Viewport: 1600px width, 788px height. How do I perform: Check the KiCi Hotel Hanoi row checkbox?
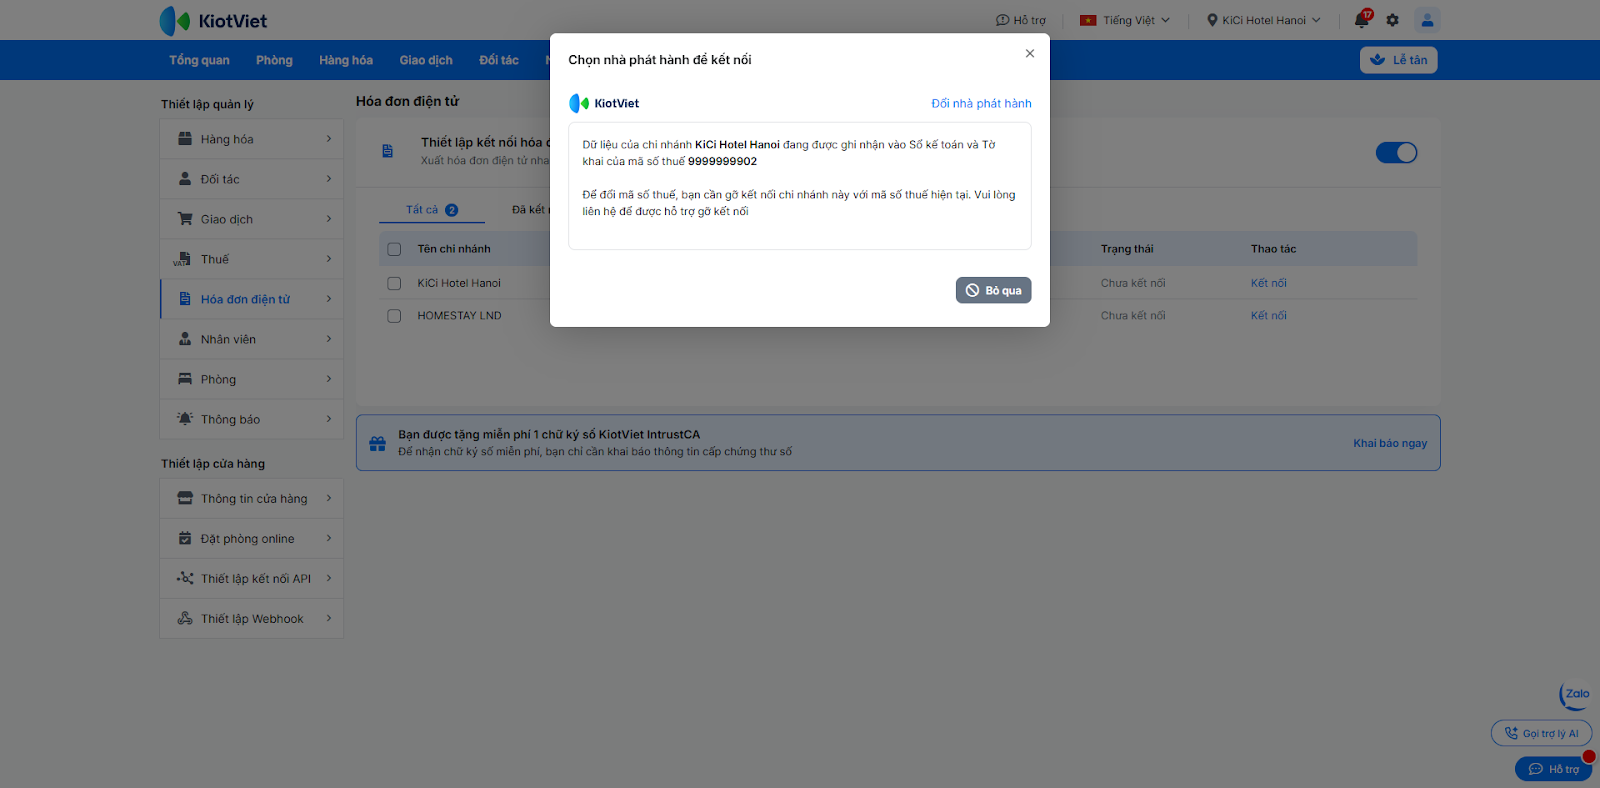point(394,283)
